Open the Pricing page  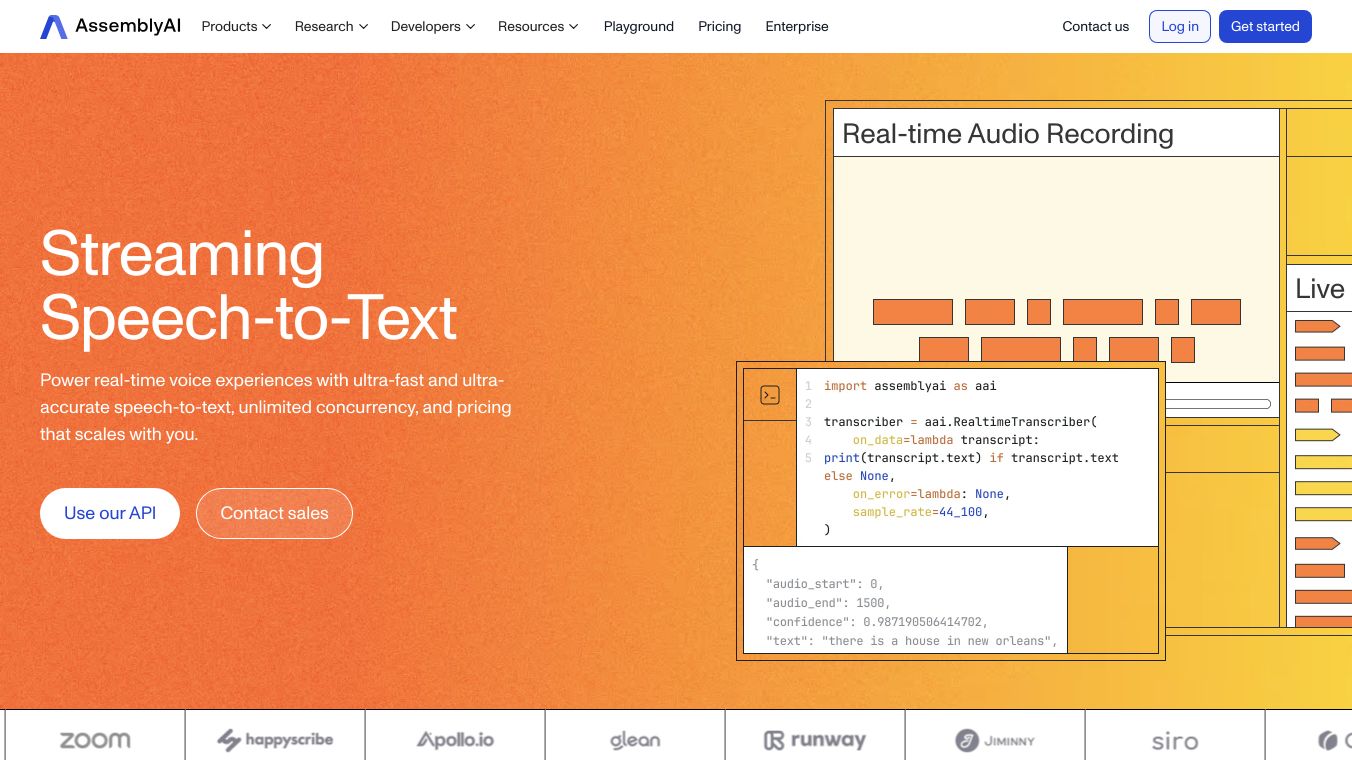pos(720,26)
